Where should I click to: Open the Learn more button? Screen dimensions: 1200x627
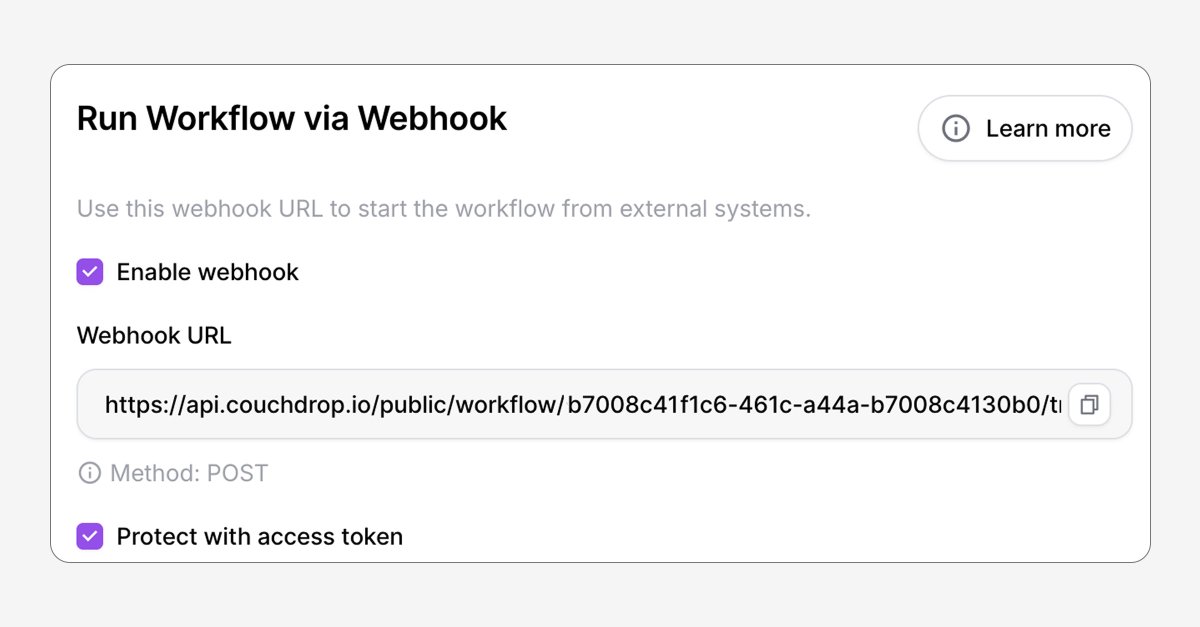point(1025,128)
